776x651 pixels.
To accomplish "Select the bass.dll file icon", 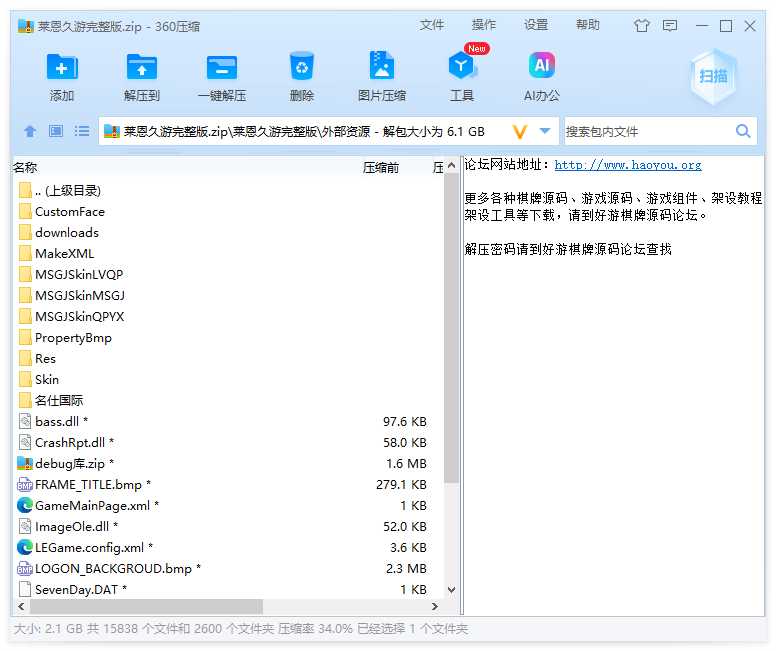I will pyautogui.click(x=25, y=421).
